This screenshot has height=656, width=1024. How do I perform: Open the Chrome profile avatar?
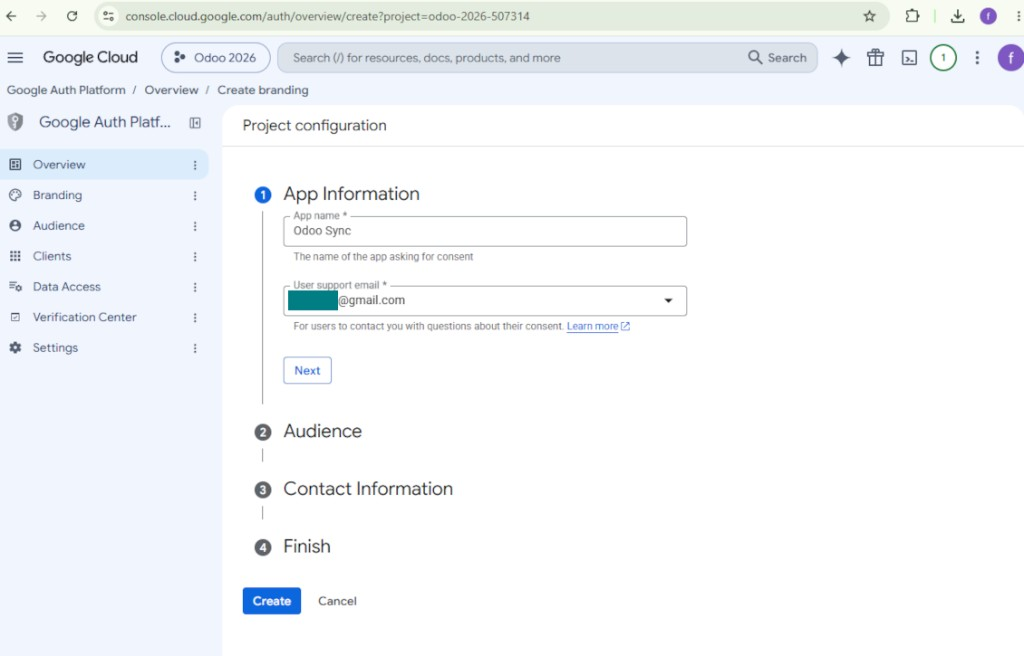(x=988, y=16)
